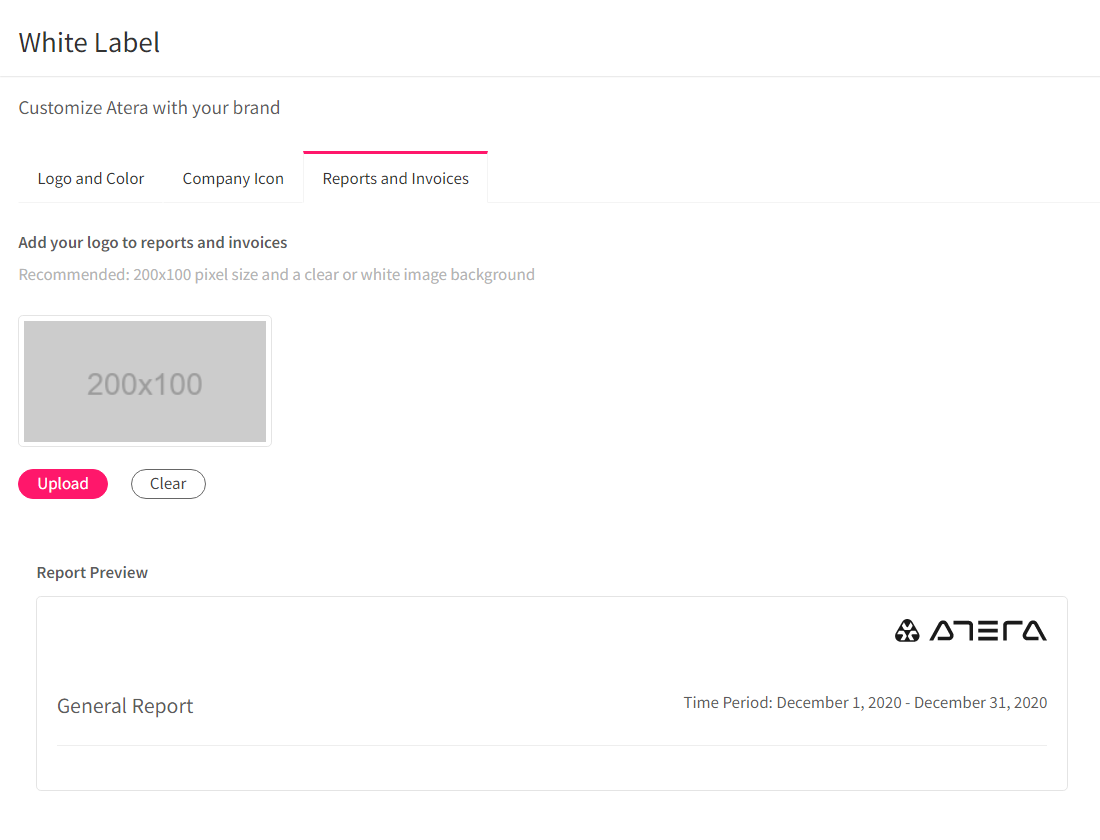Click the pink Upload button

click(x=63, y=484)
